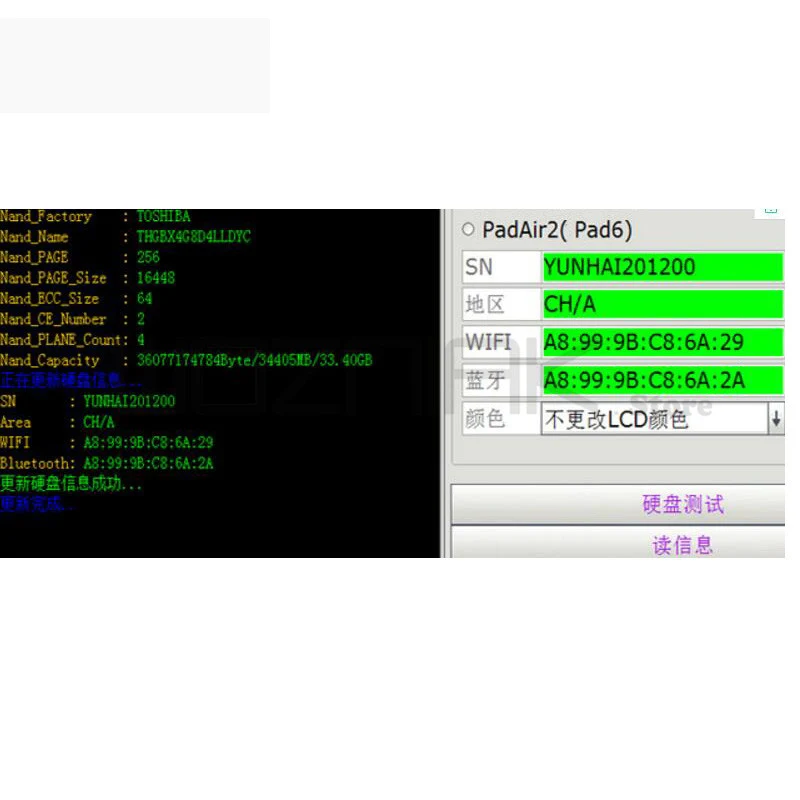Click the 颜色 label in the form
Image resolution: width=800 pixels, height=800 pixels.
(485, 419)
